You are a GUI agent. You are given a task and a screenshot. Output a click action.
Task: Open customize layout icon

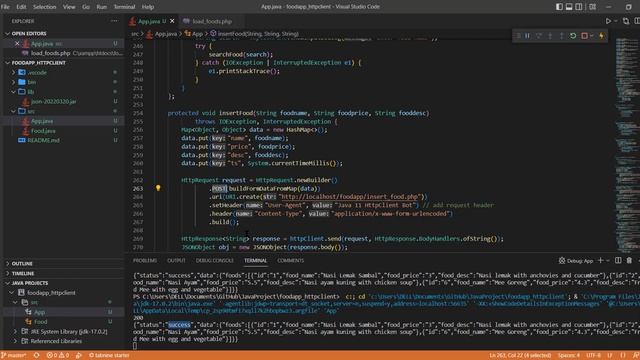coord(592,7)
